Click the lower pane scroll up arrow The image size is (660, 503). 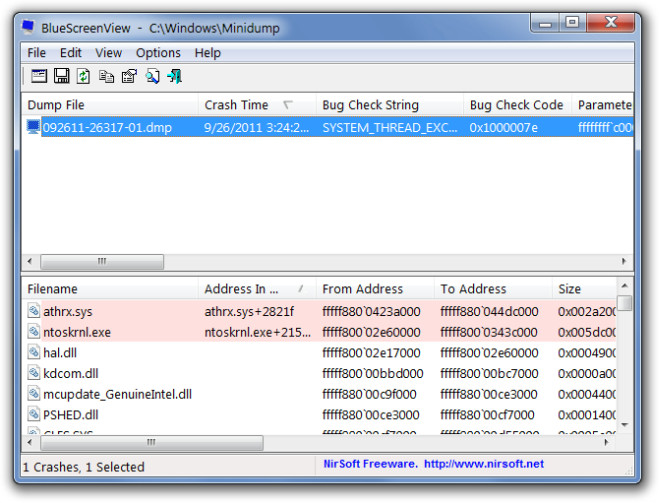(x=625, y=286)
